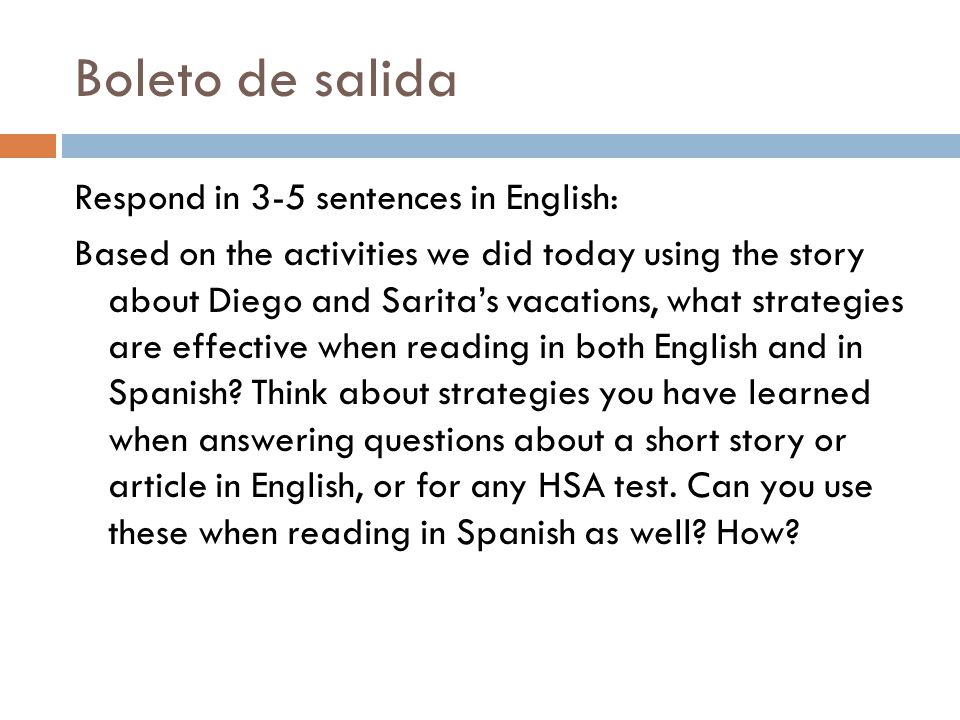Click the word 'effective' in the third line
Image resolution: width=960 pixels, height=720 pixels.
[239, 347]
